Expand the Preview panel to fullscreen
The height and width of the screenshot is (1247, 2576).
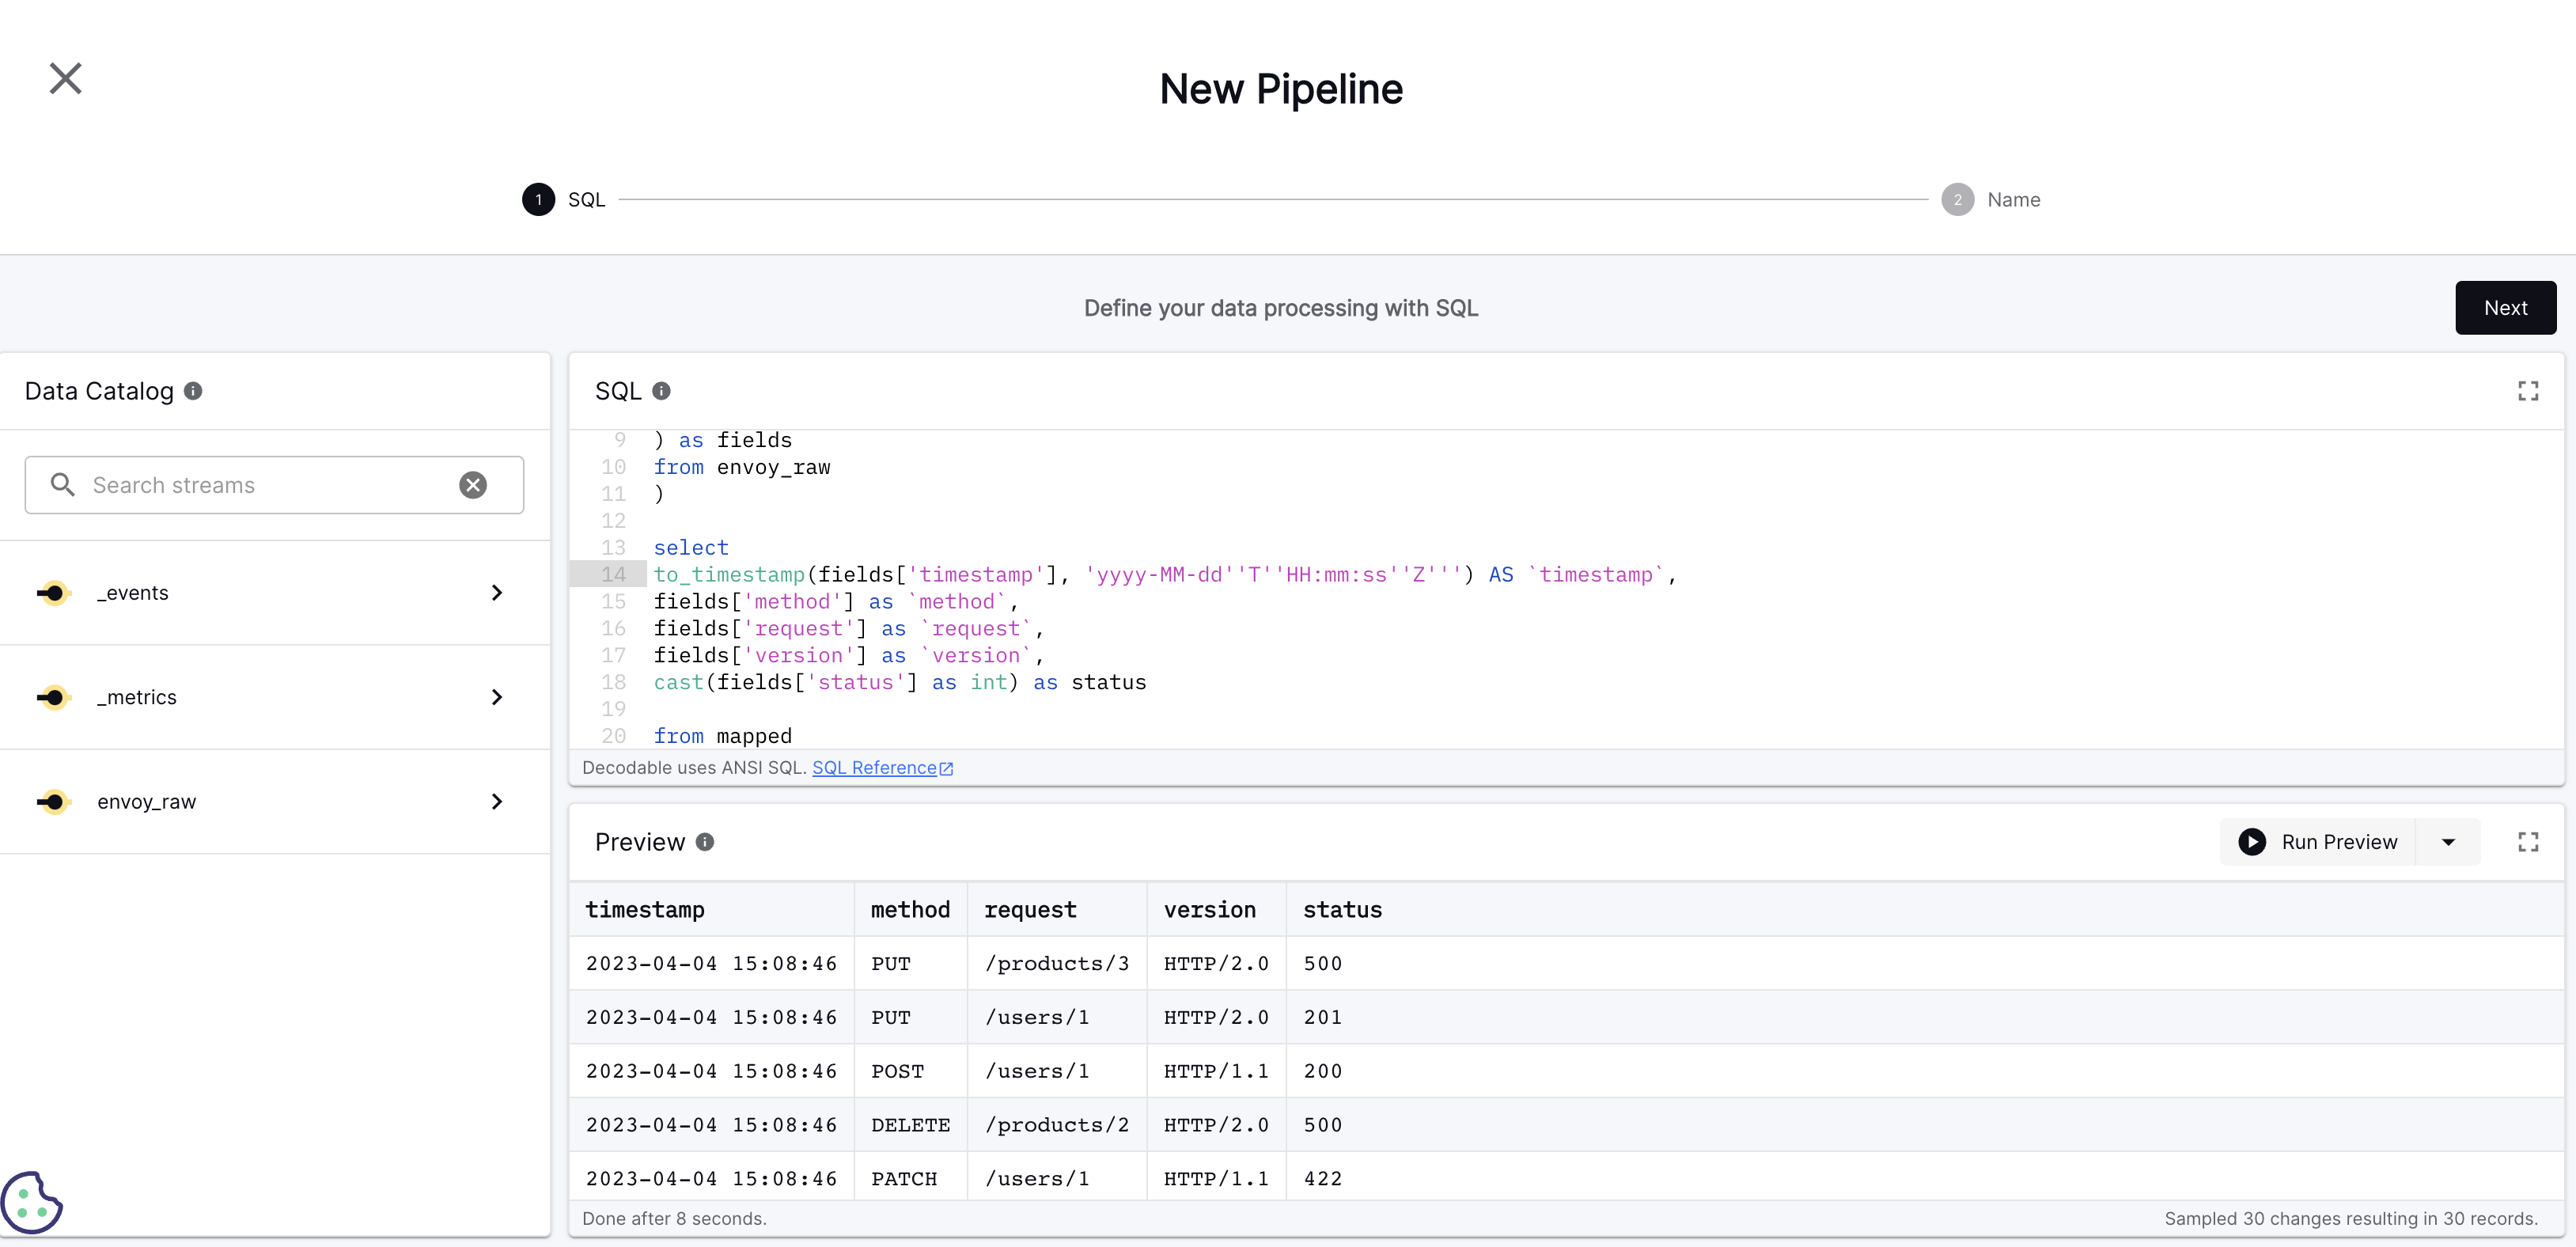pyautogui.click(x=2527, y=842)
